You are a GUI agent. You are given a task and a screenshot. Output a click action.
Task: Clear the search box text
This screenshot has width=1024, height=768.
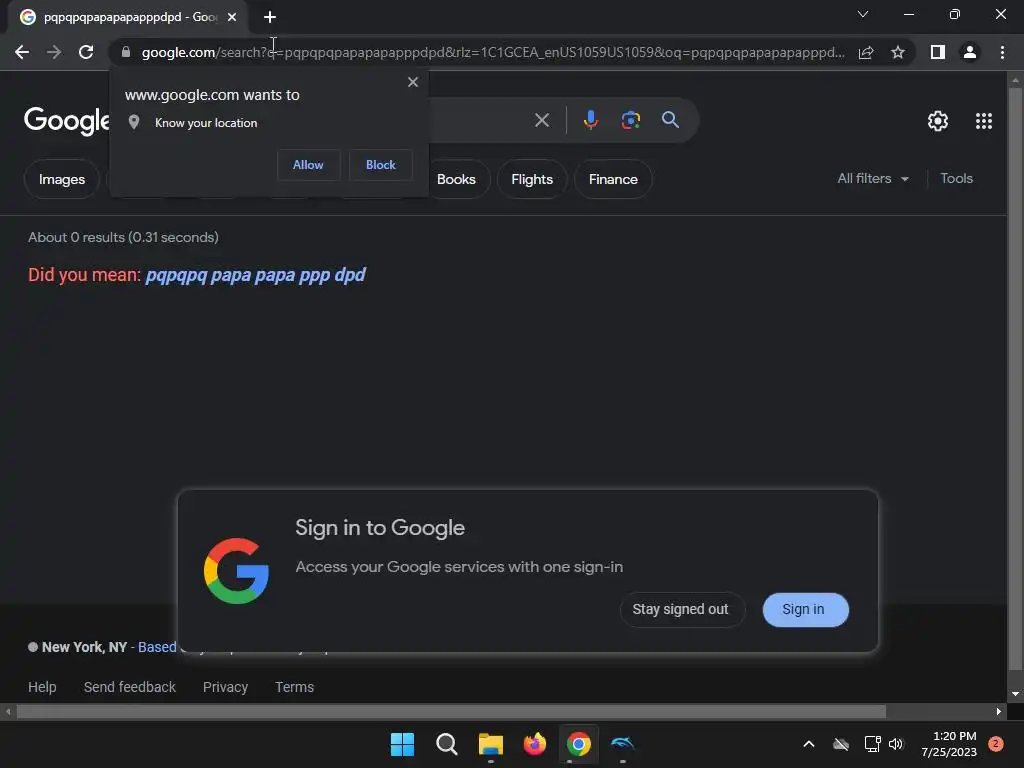[x=542, y=120]
